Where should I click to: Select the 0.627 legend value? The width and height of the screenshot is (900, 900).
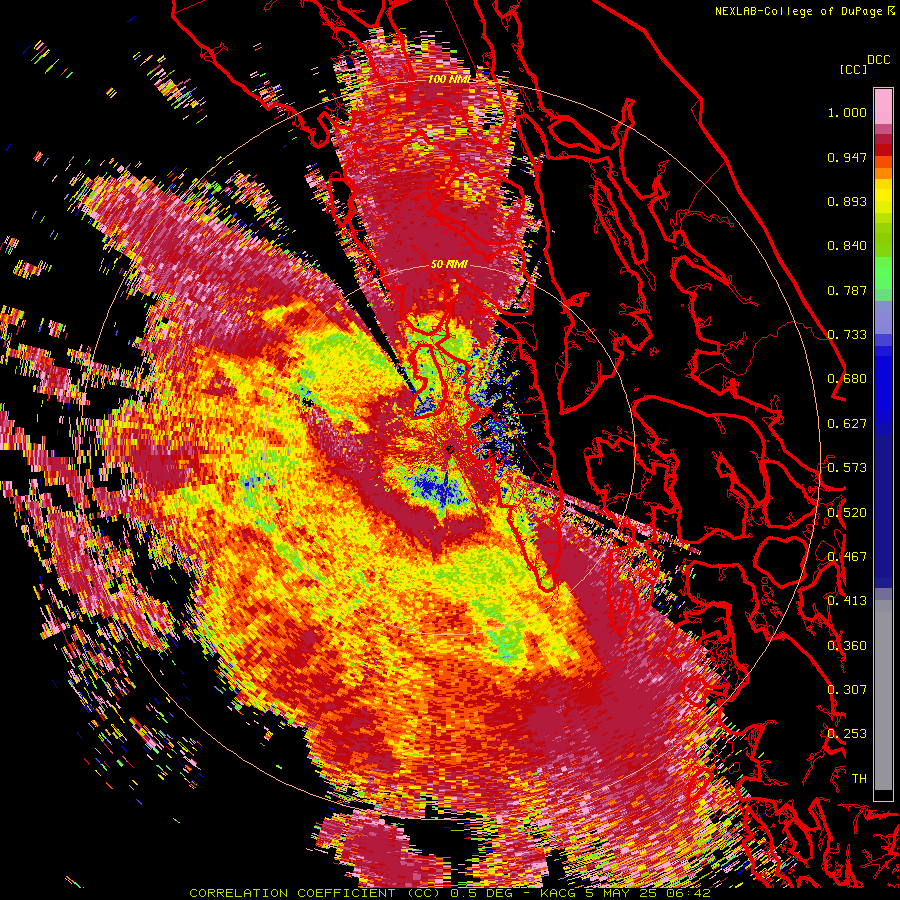coord(847,424)
